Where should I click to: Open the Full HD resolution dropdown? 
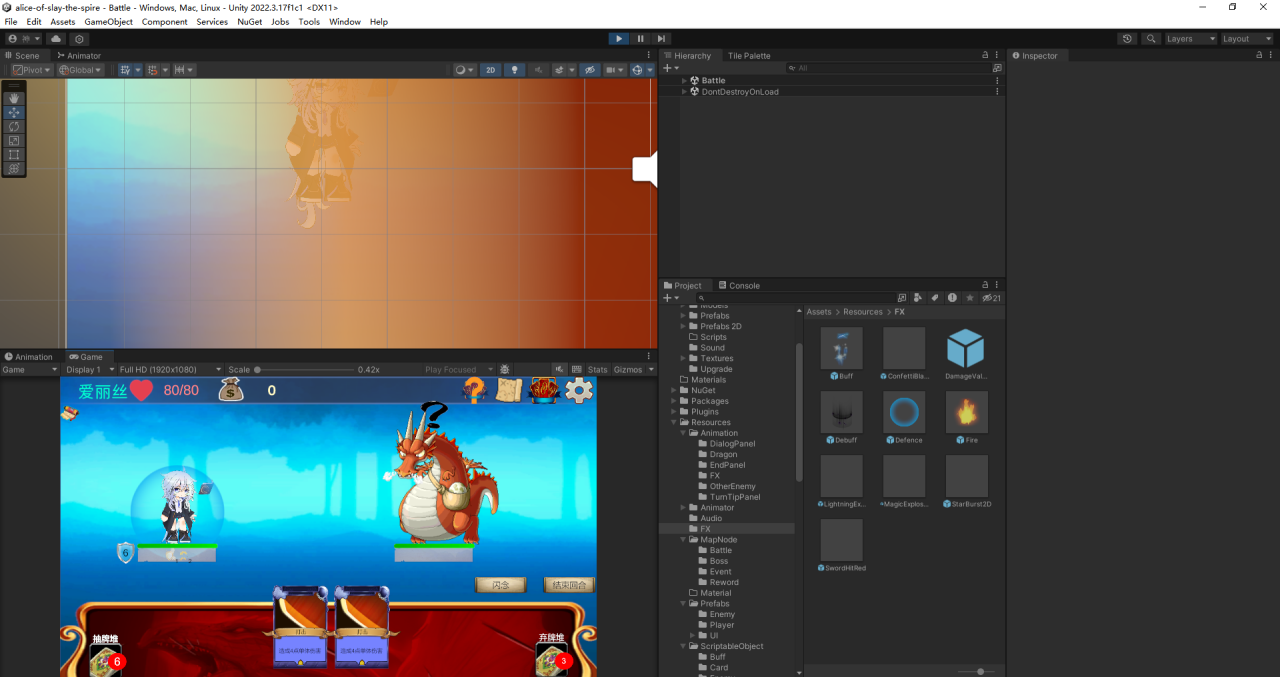point(168,370)
